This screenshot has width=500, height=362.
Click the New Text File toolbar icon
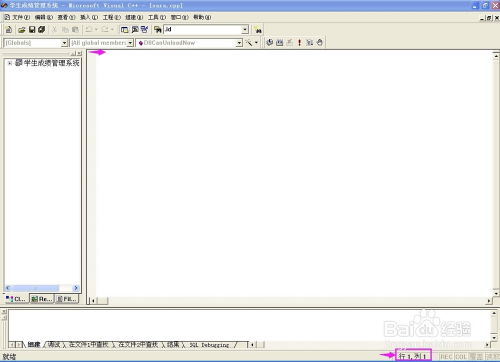click(x=9, y=30)
